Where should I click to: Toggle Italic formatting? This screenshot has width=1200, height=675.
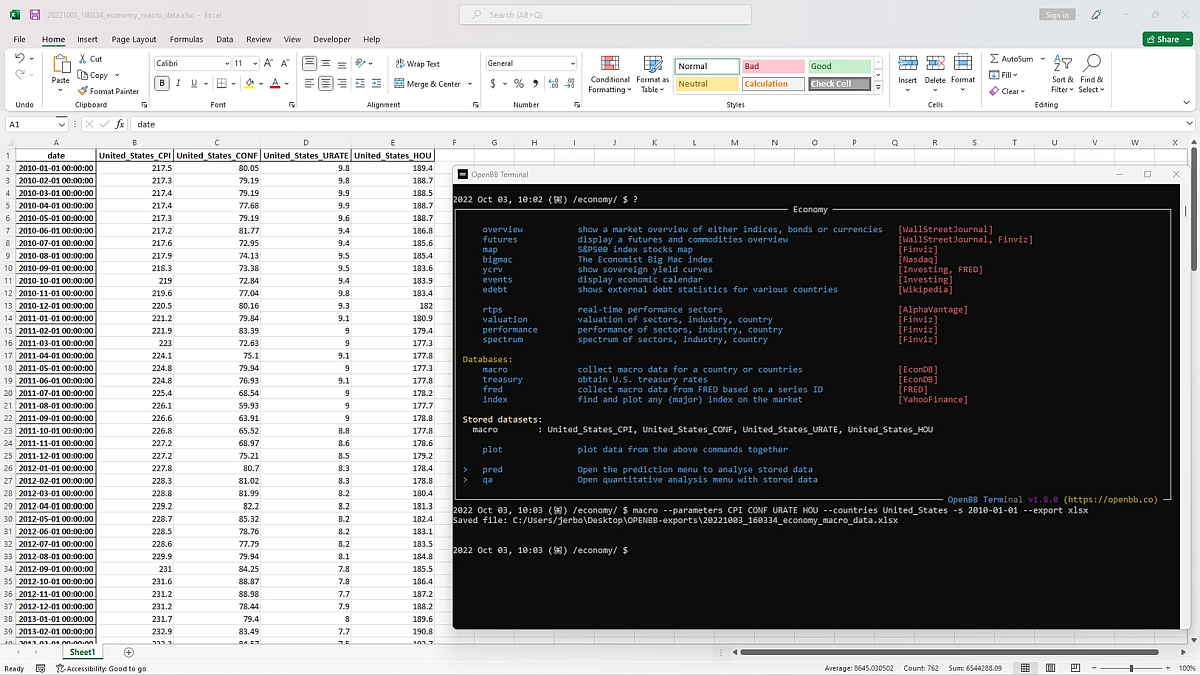pos(178,84)
